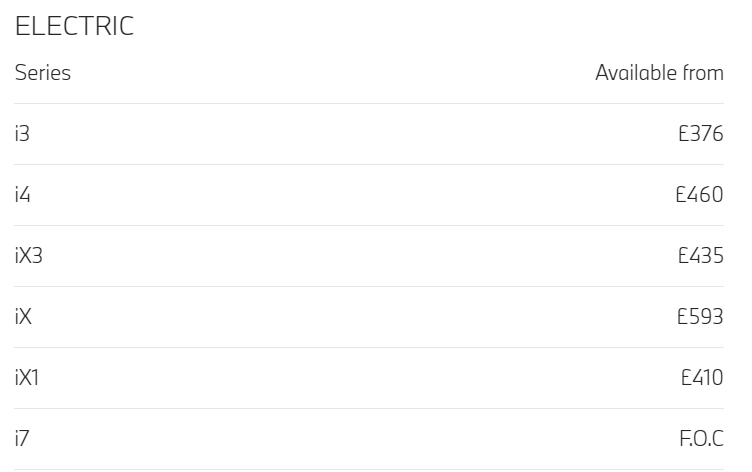Open the i3 series row
Image resolution: width=752 pixels, height=472 pixels.
369,134
